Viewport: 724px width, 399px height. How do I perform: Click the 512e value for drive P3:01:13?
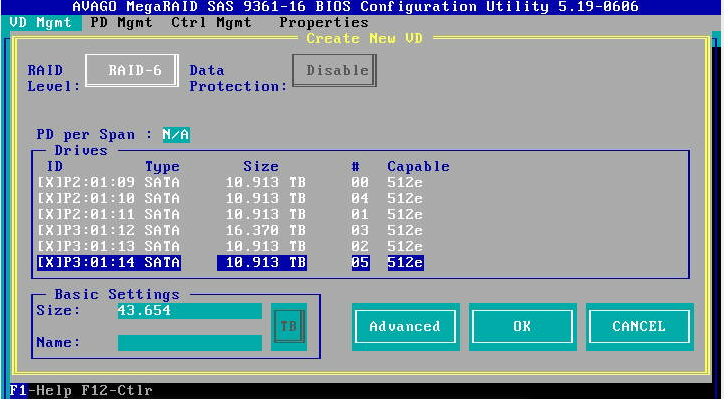point(405,246)
